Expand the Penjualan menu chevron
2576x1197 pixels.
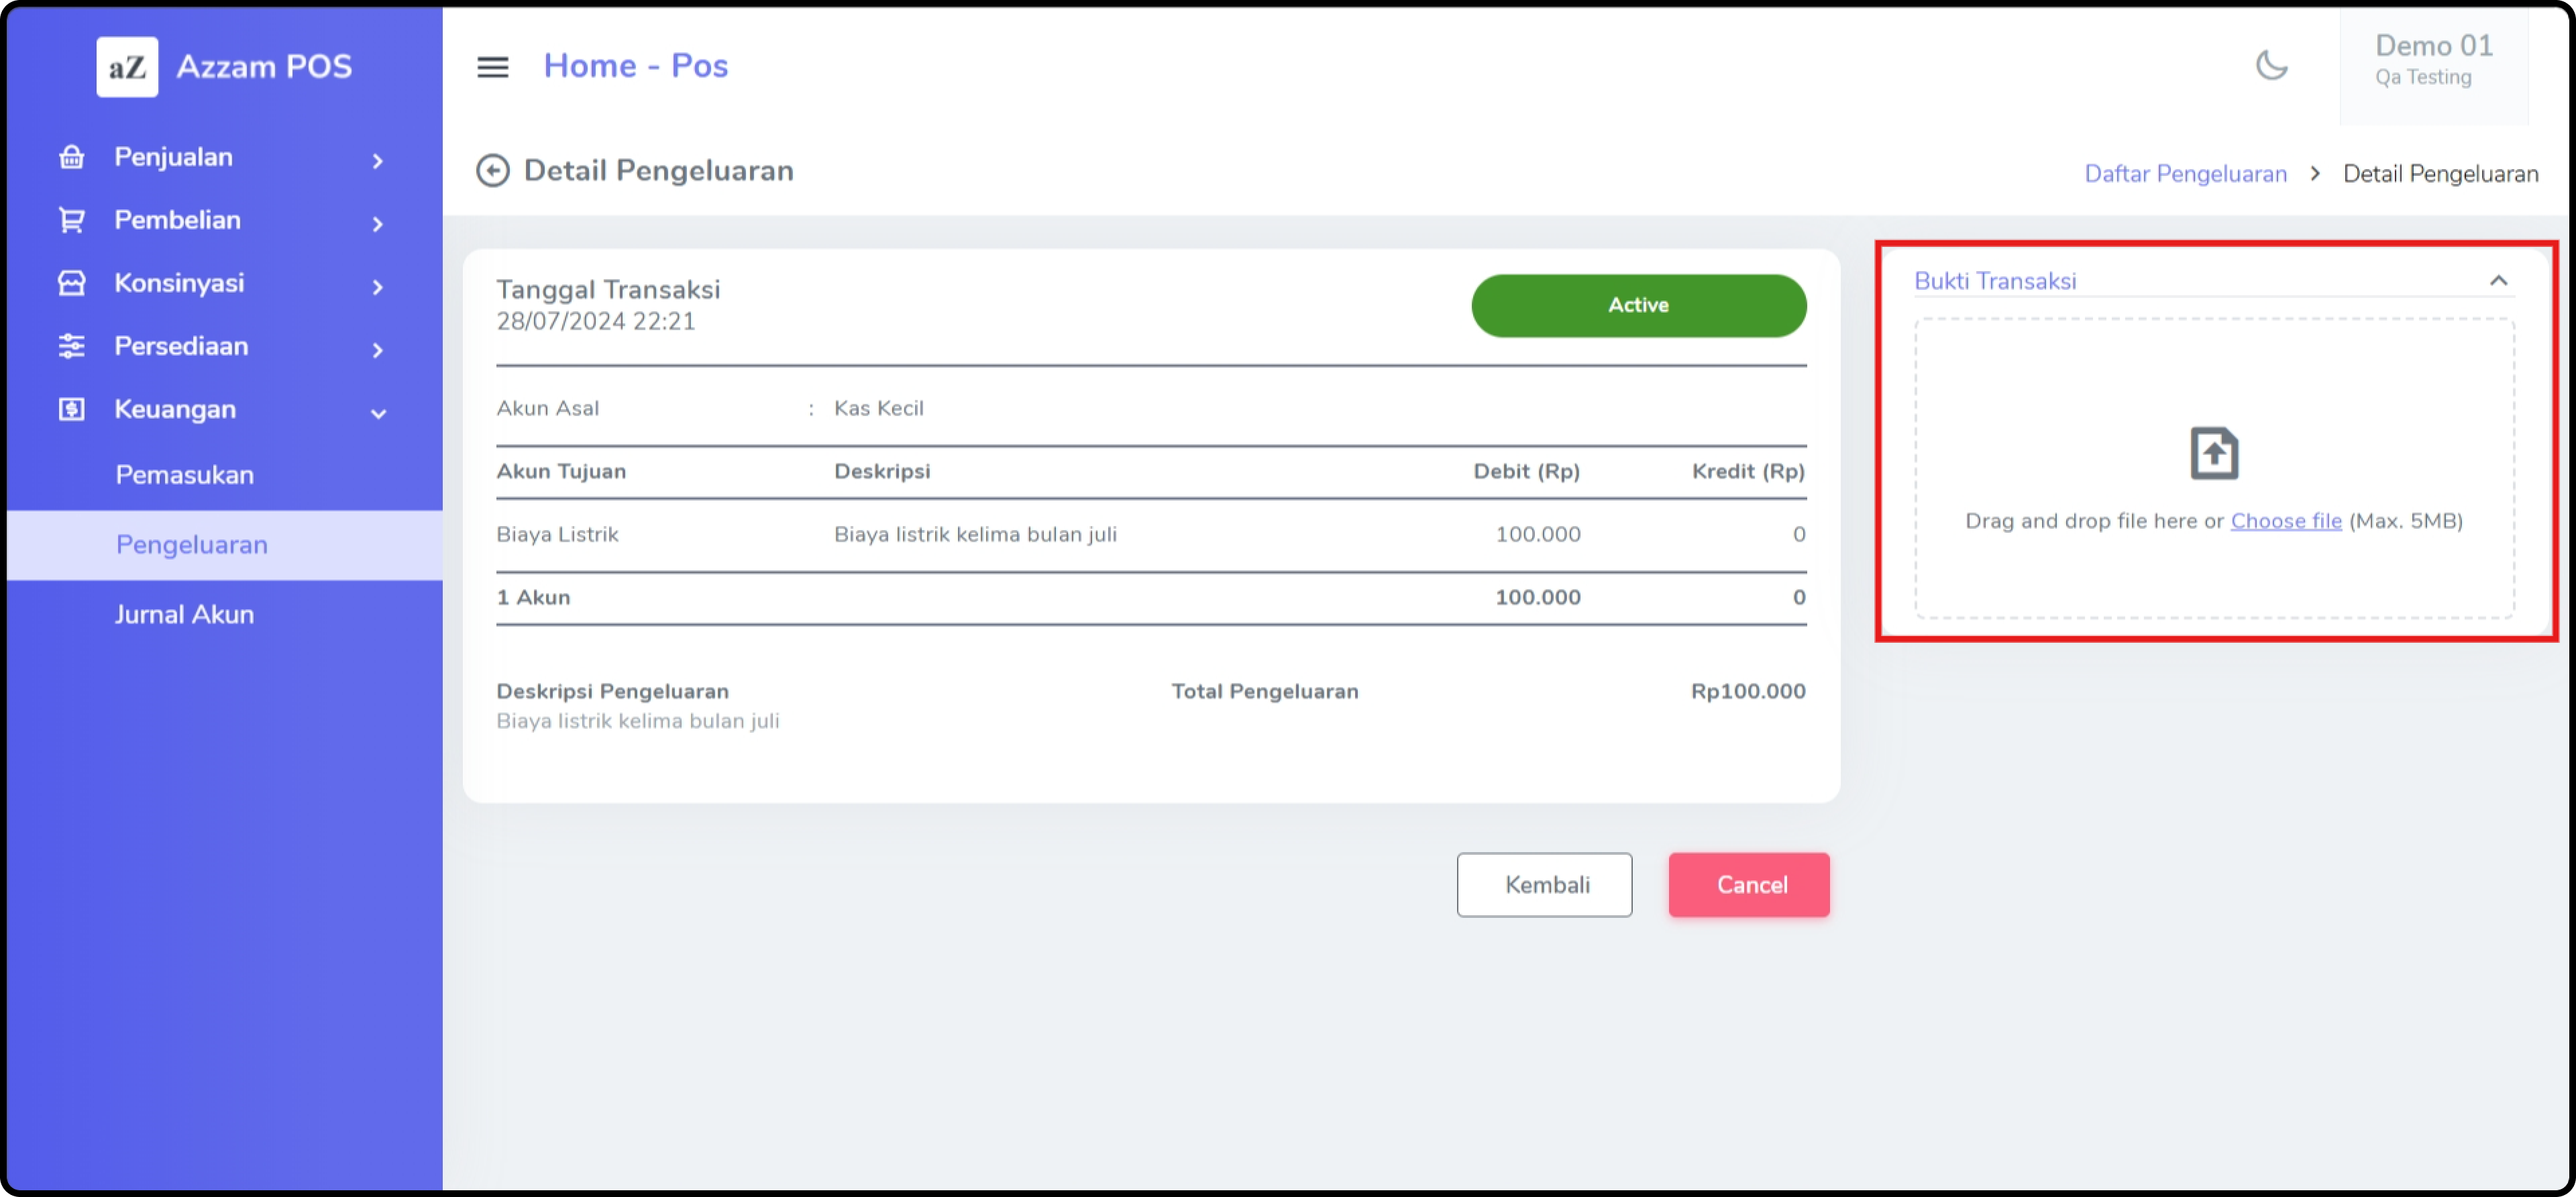pos(377,161)
